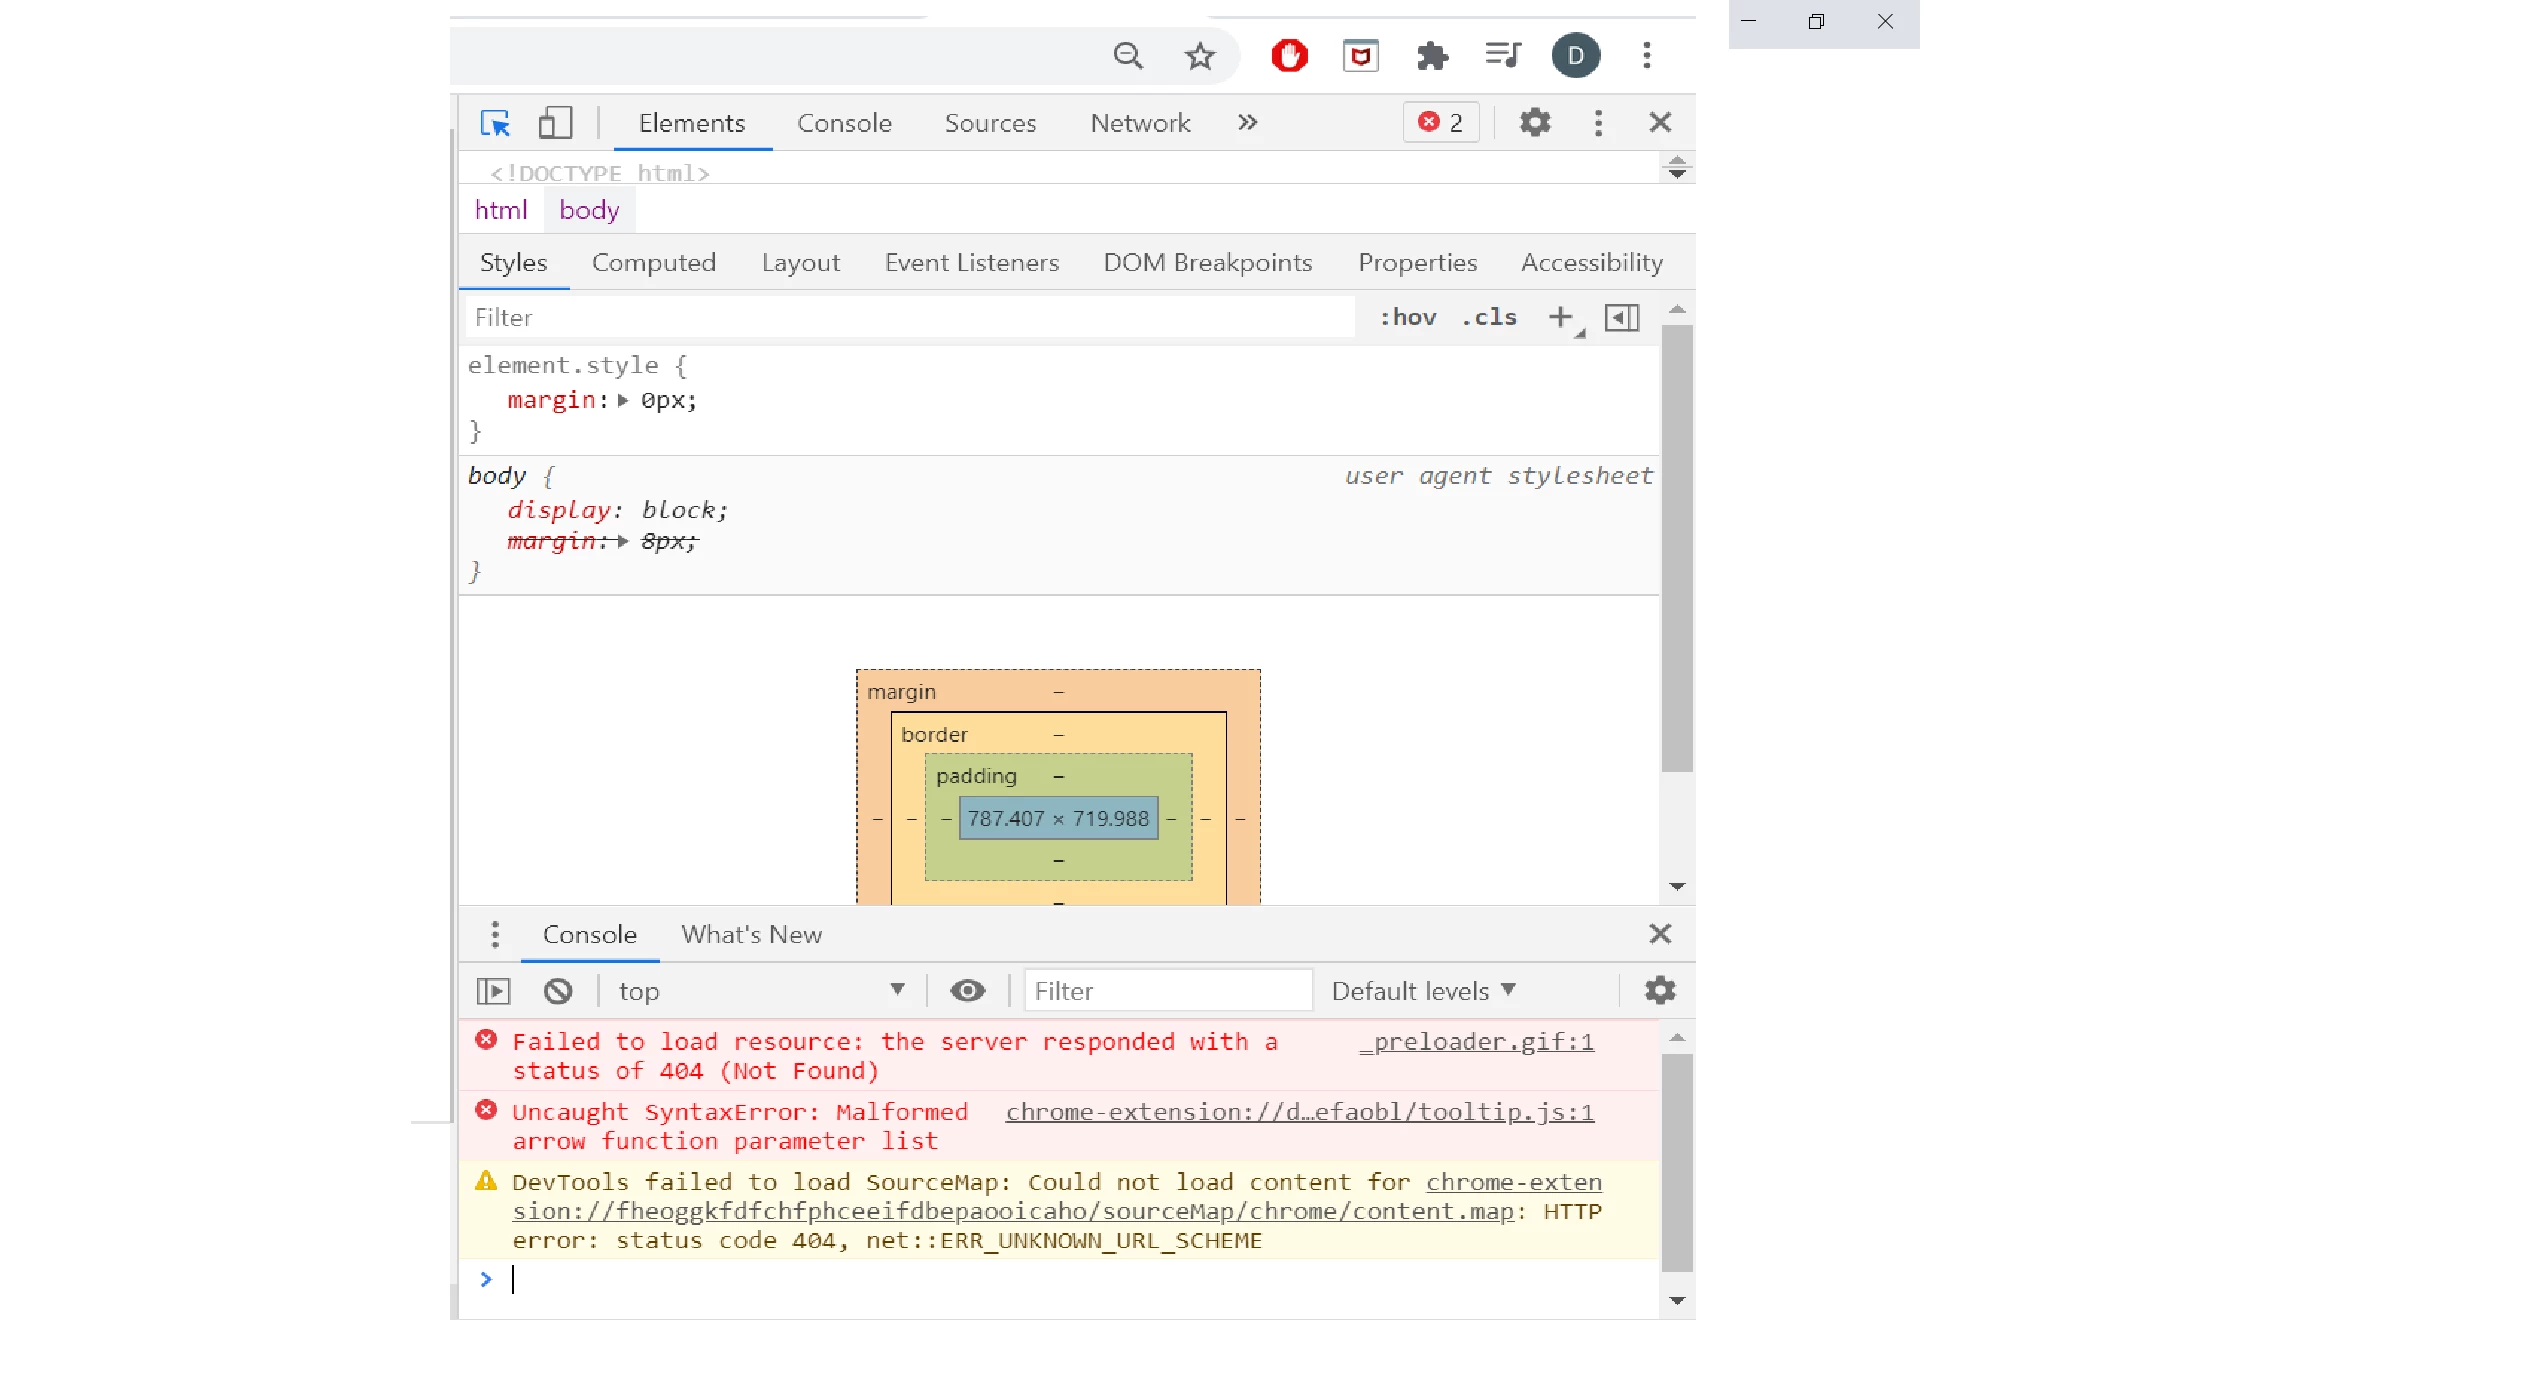Click the browser extensions puzzle icon

(1432, 56)
